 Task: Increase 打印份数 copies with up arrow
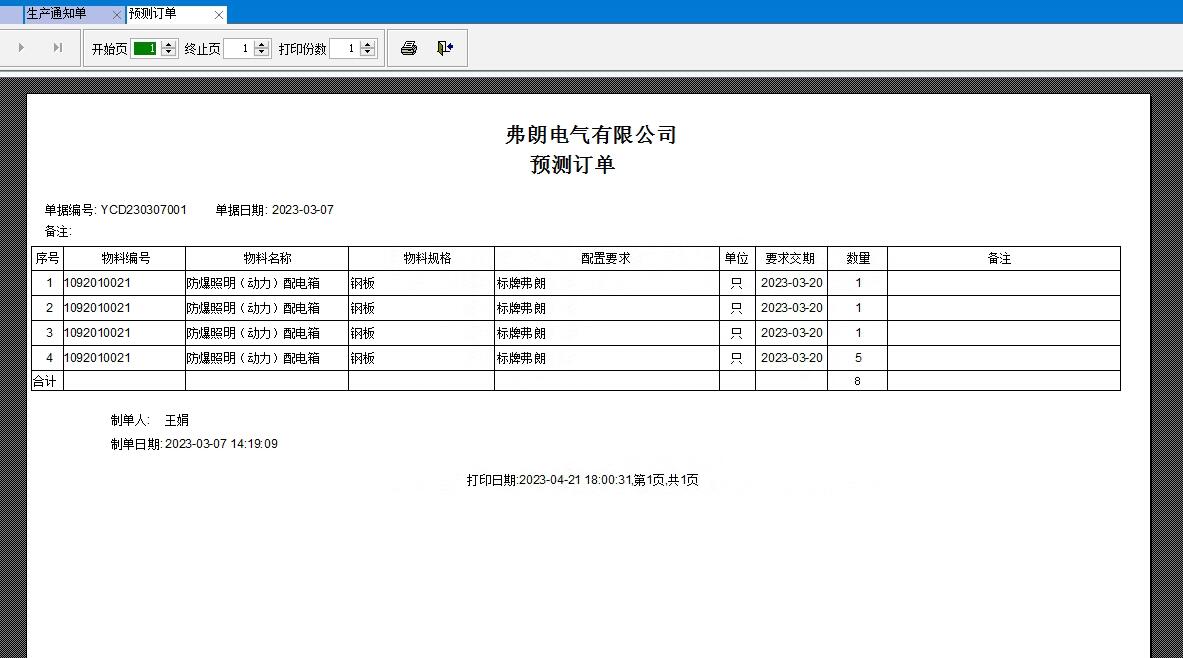pos(368,44)
